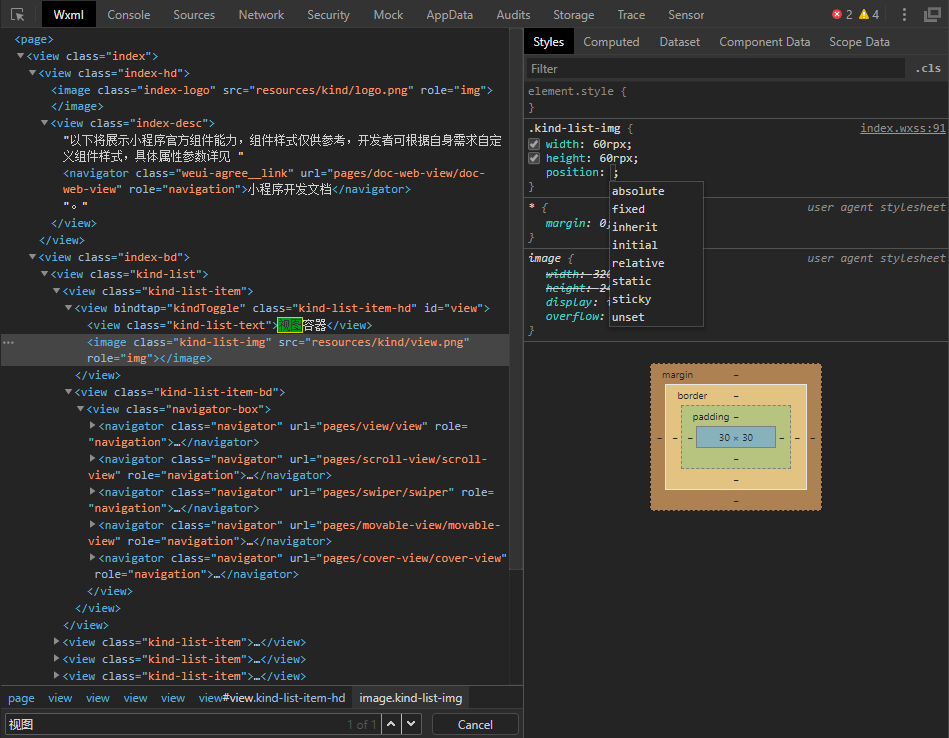The image size is (949, 738).
Task: Switch to the Sources tab
Action: 194,15
